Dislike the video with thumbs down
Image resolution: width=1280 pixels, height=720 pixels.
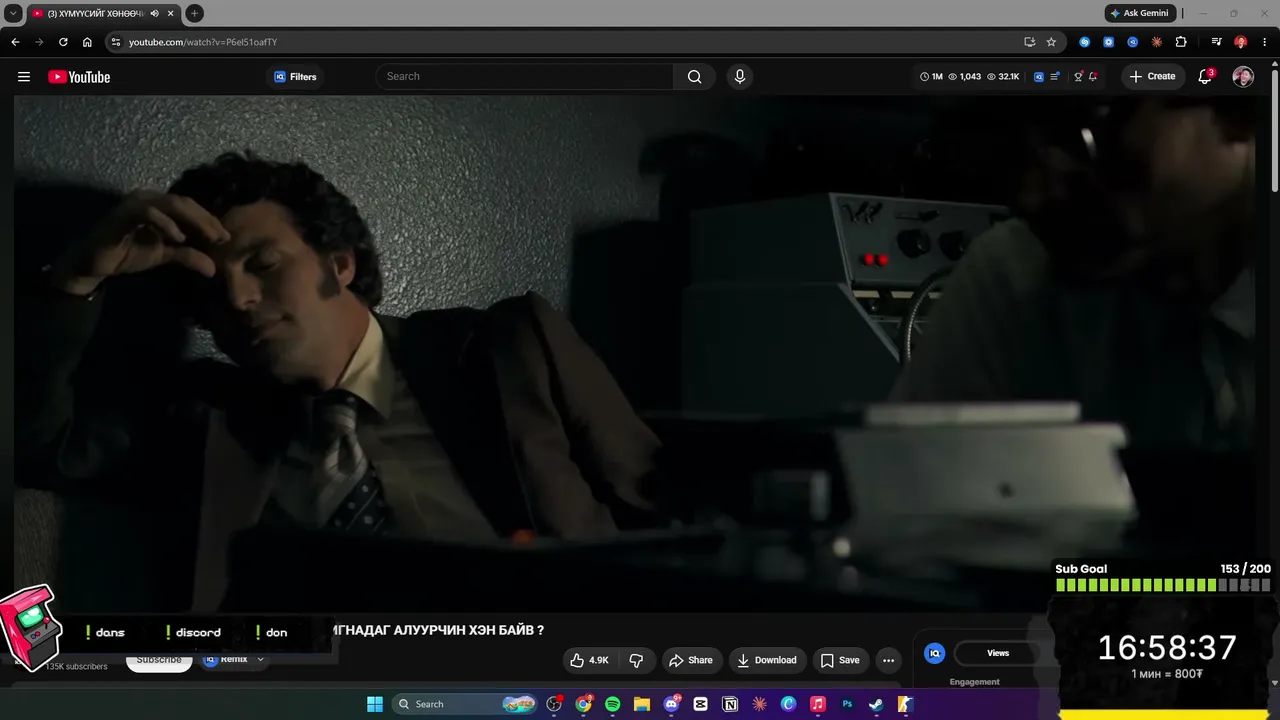pos(636,660)
